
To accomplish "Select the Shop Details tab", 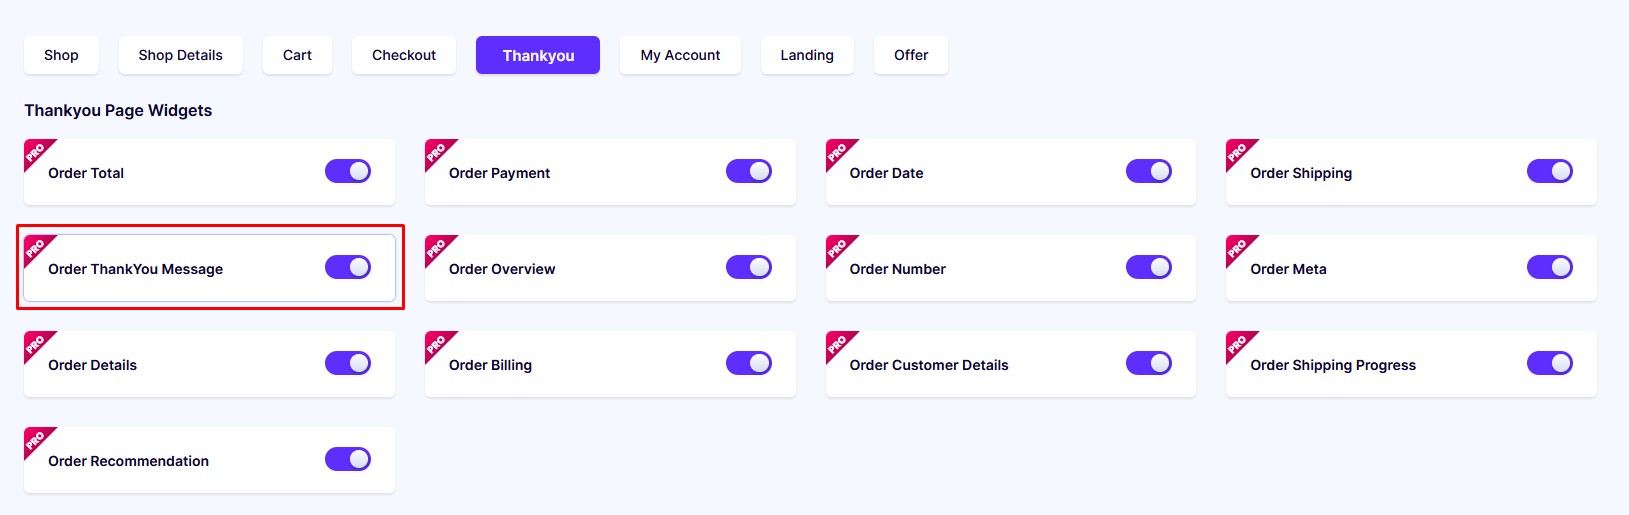I will click(x=181, y=55).
